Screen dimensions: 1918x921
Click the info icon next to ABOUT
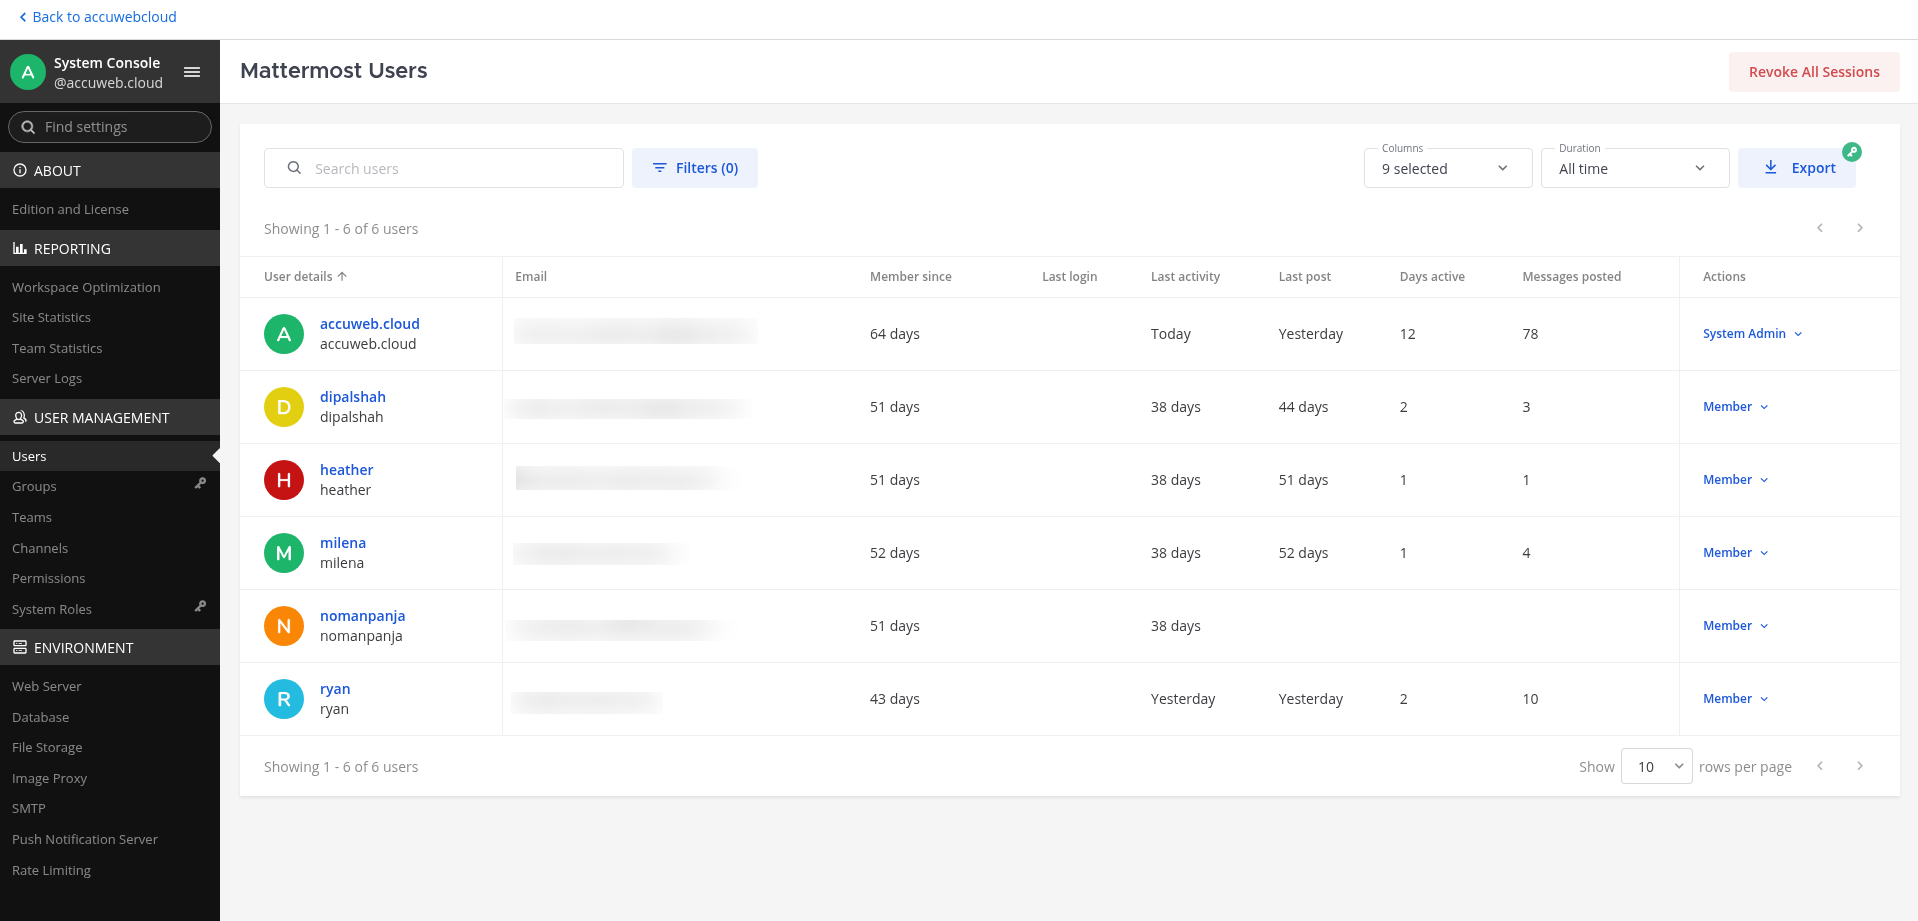coord(21,170)
